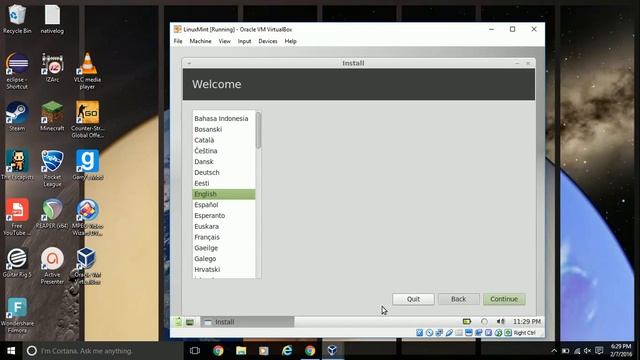Click the Back button
The width and height of the screenshot is (640, 360).
pos(458,299)
